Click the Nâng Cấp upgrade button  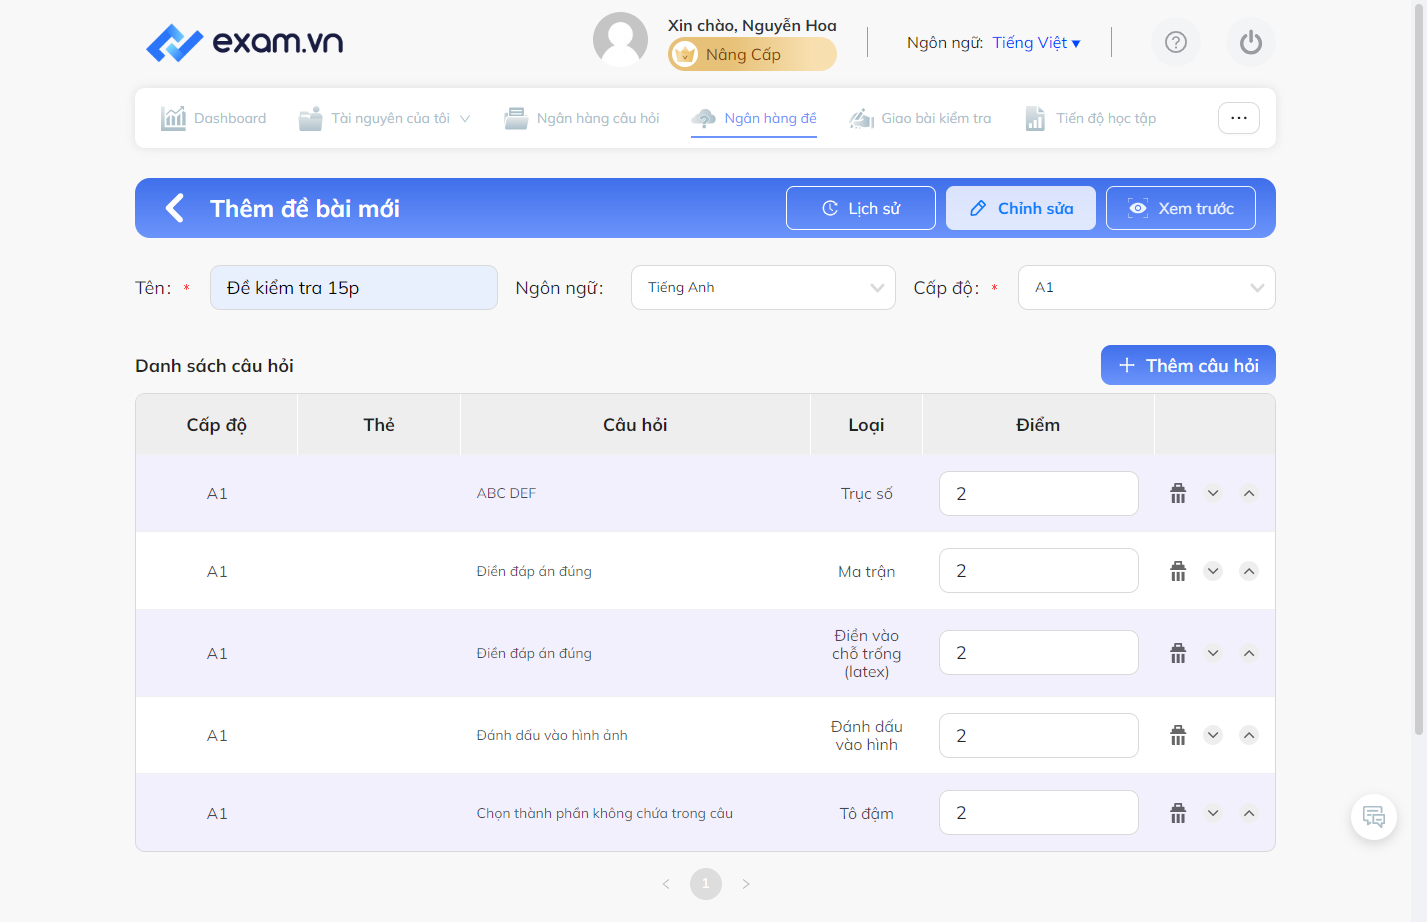coord(752,54)
